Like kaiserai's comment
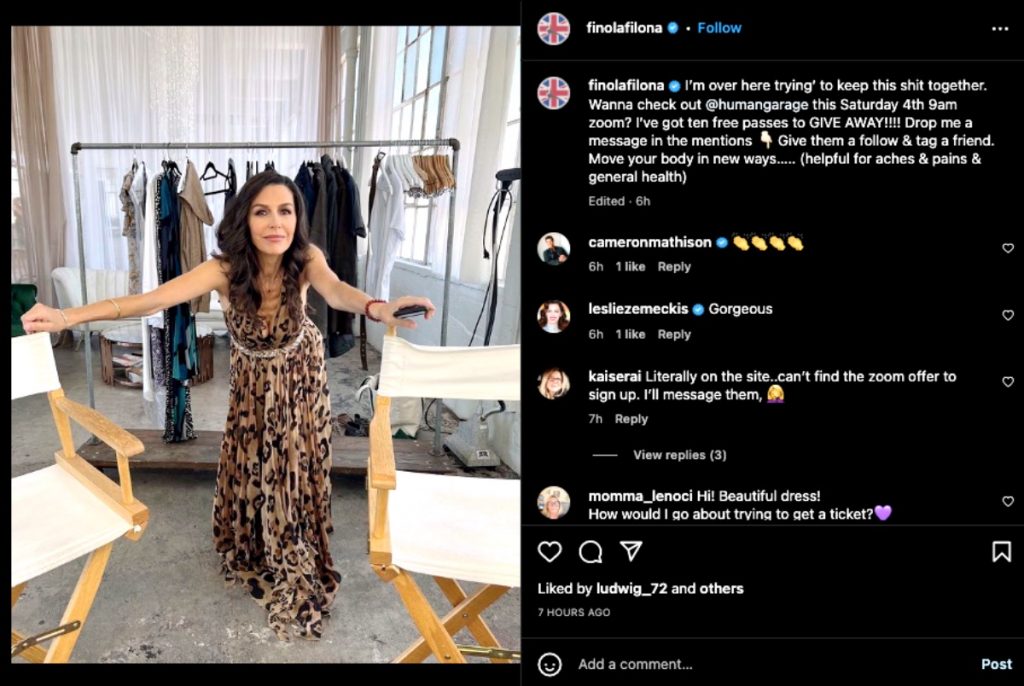This screenshot has width=1024, height=686. click(x=1007, y=382)
